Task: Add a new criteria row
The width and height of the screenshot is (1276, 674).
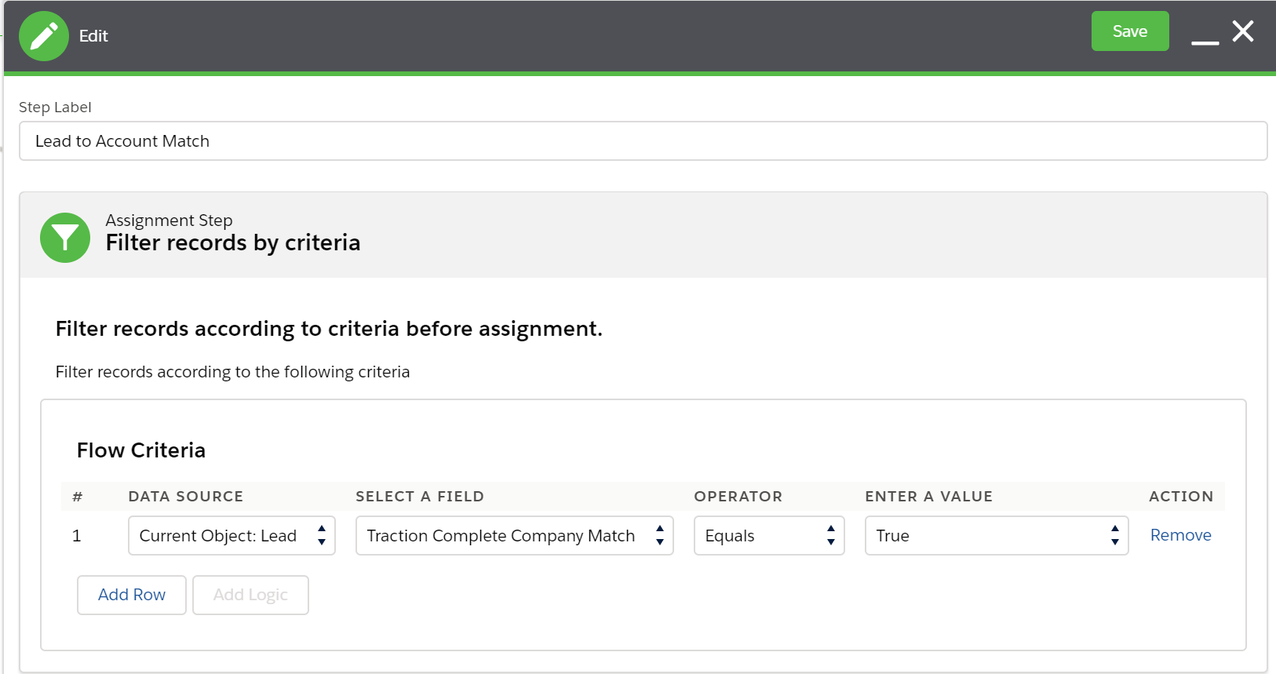Action: pyautogui.click(x=131, y=594)
